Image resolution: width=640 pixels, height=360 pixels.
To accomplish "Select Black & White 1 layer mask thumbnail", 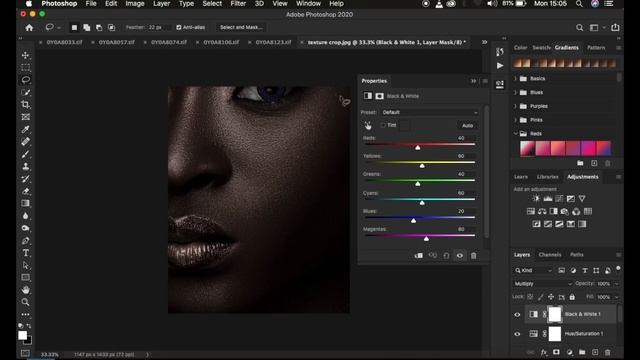I will [x=555, y=314].
